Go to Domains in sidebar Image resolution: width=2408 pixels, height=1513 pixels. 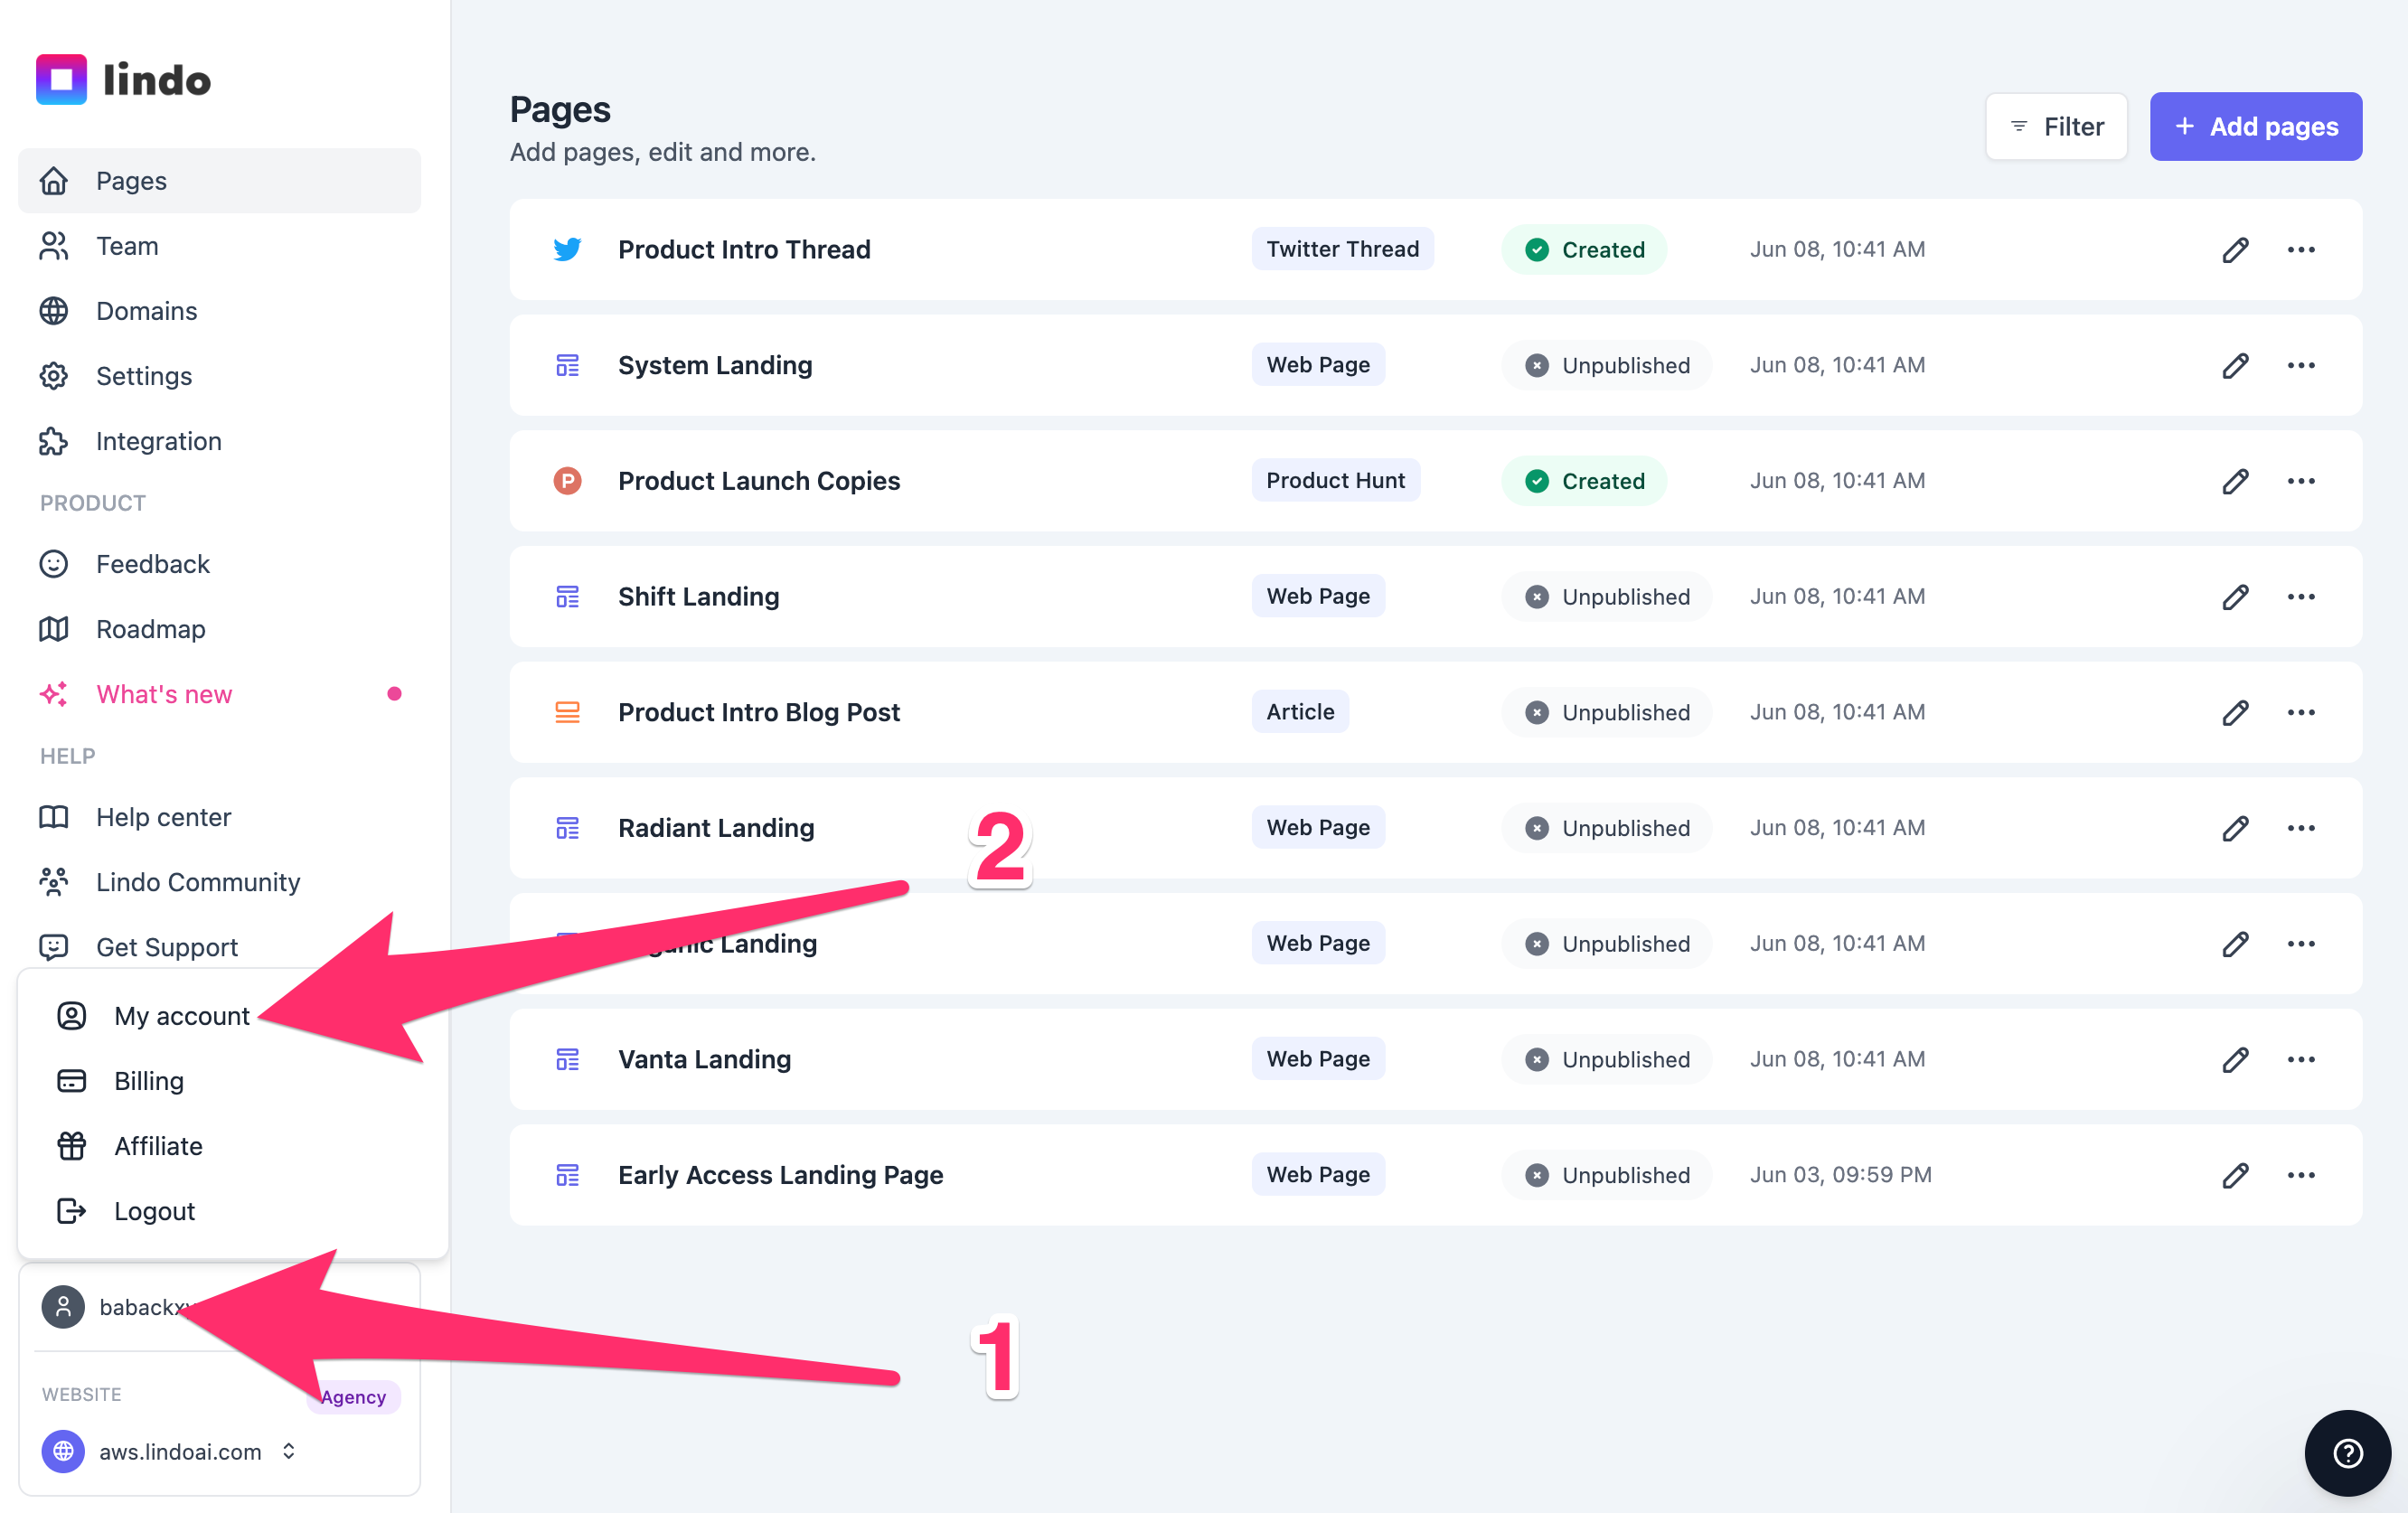click(219, 311)
